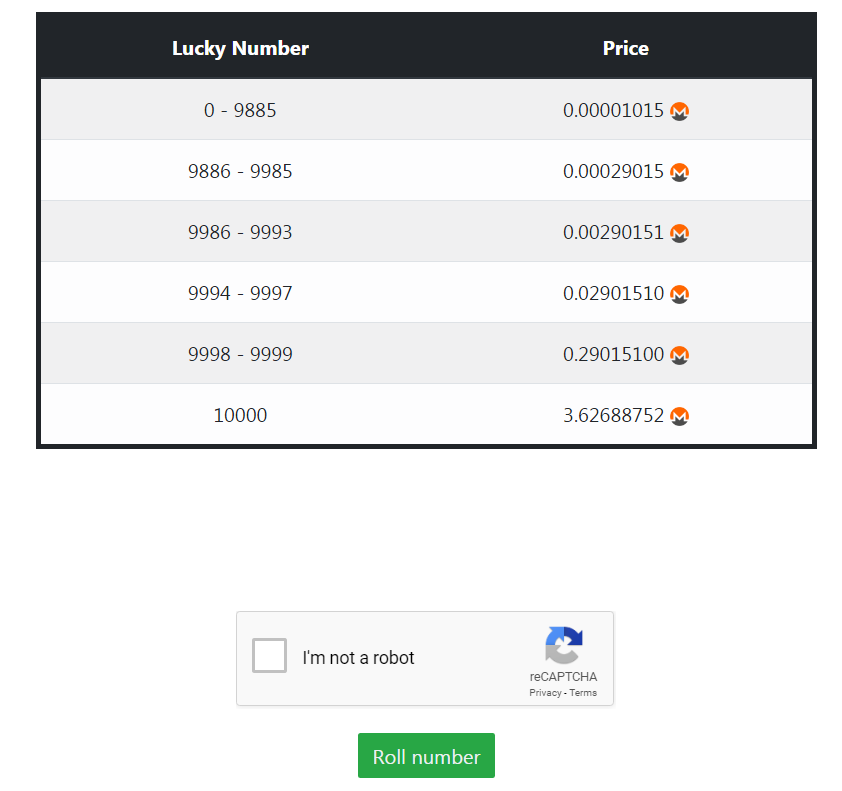Screen dimensions: 842x791
Task: Open the reCAPTCHA Privacy link
Action: point(545,693)
